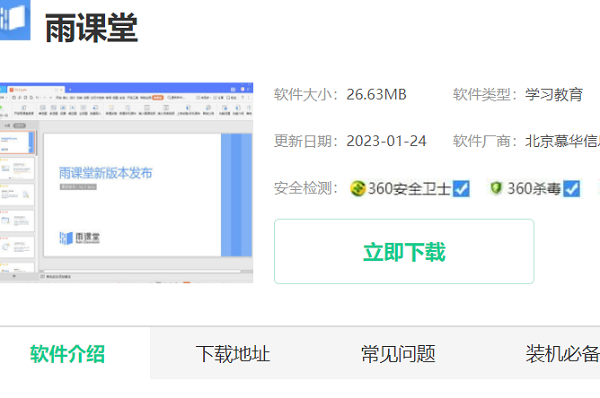600x398 pixels.
Task: Click the 学习教育 software type
Action: (554, 95)
